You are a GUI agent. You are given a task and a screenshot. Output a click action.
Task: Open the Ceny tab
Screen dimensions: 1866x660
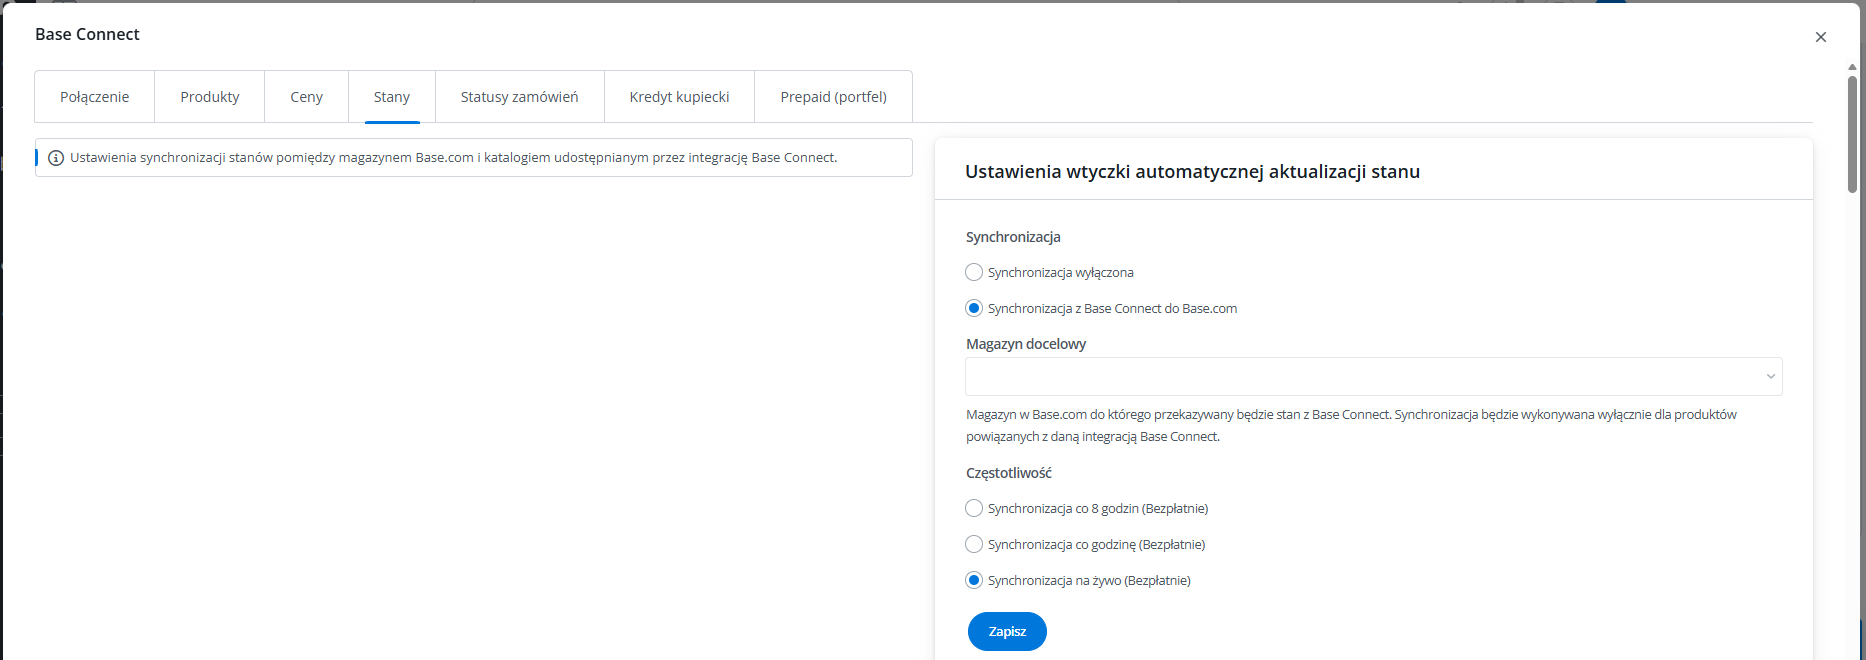point(307,97)
